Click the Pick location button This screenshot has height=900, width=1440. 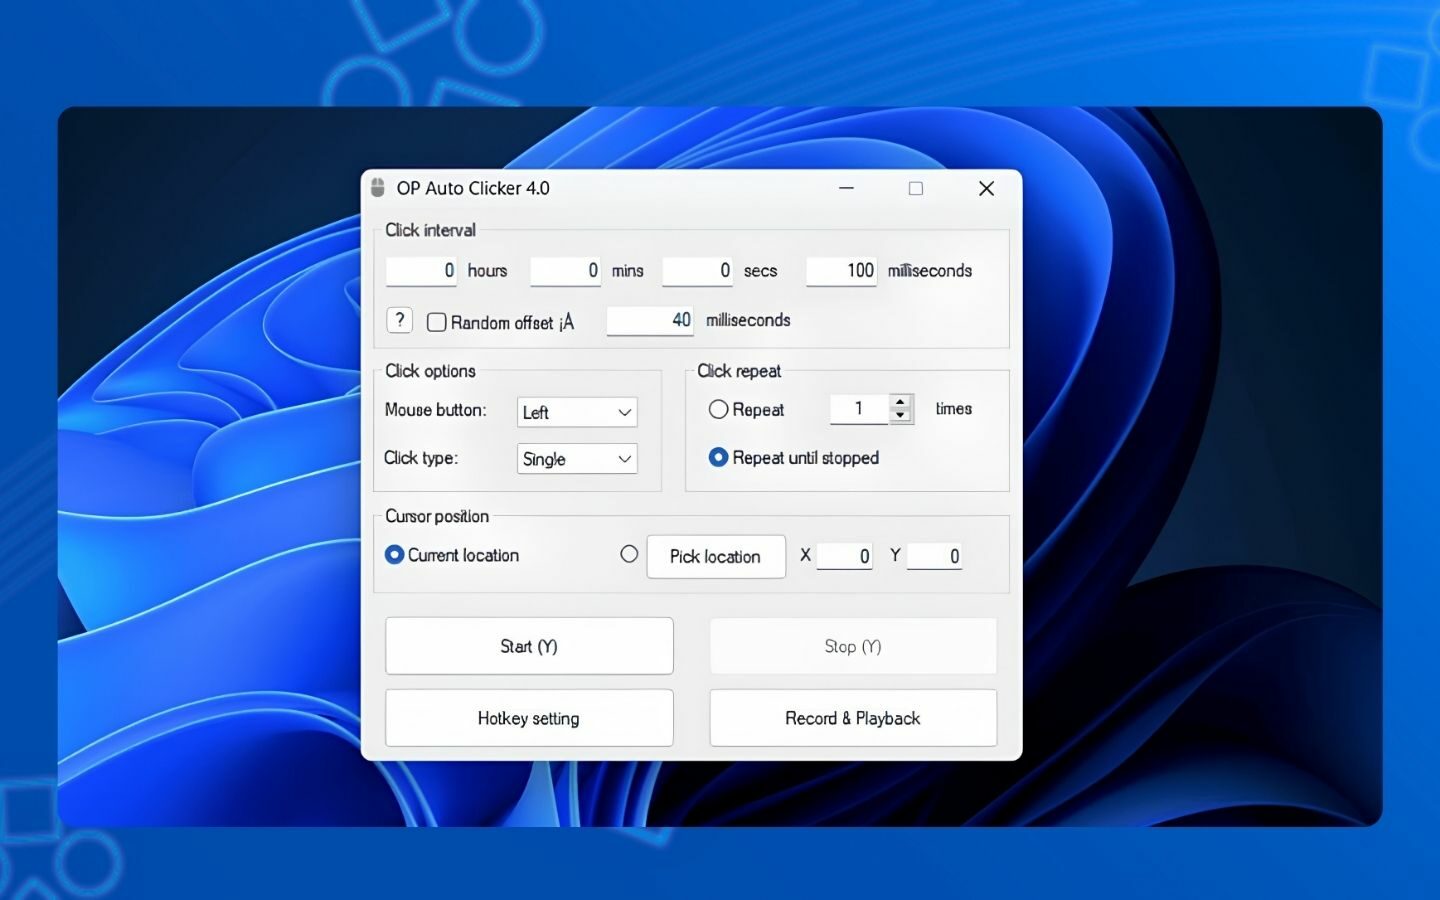click(x=716, y=556)
